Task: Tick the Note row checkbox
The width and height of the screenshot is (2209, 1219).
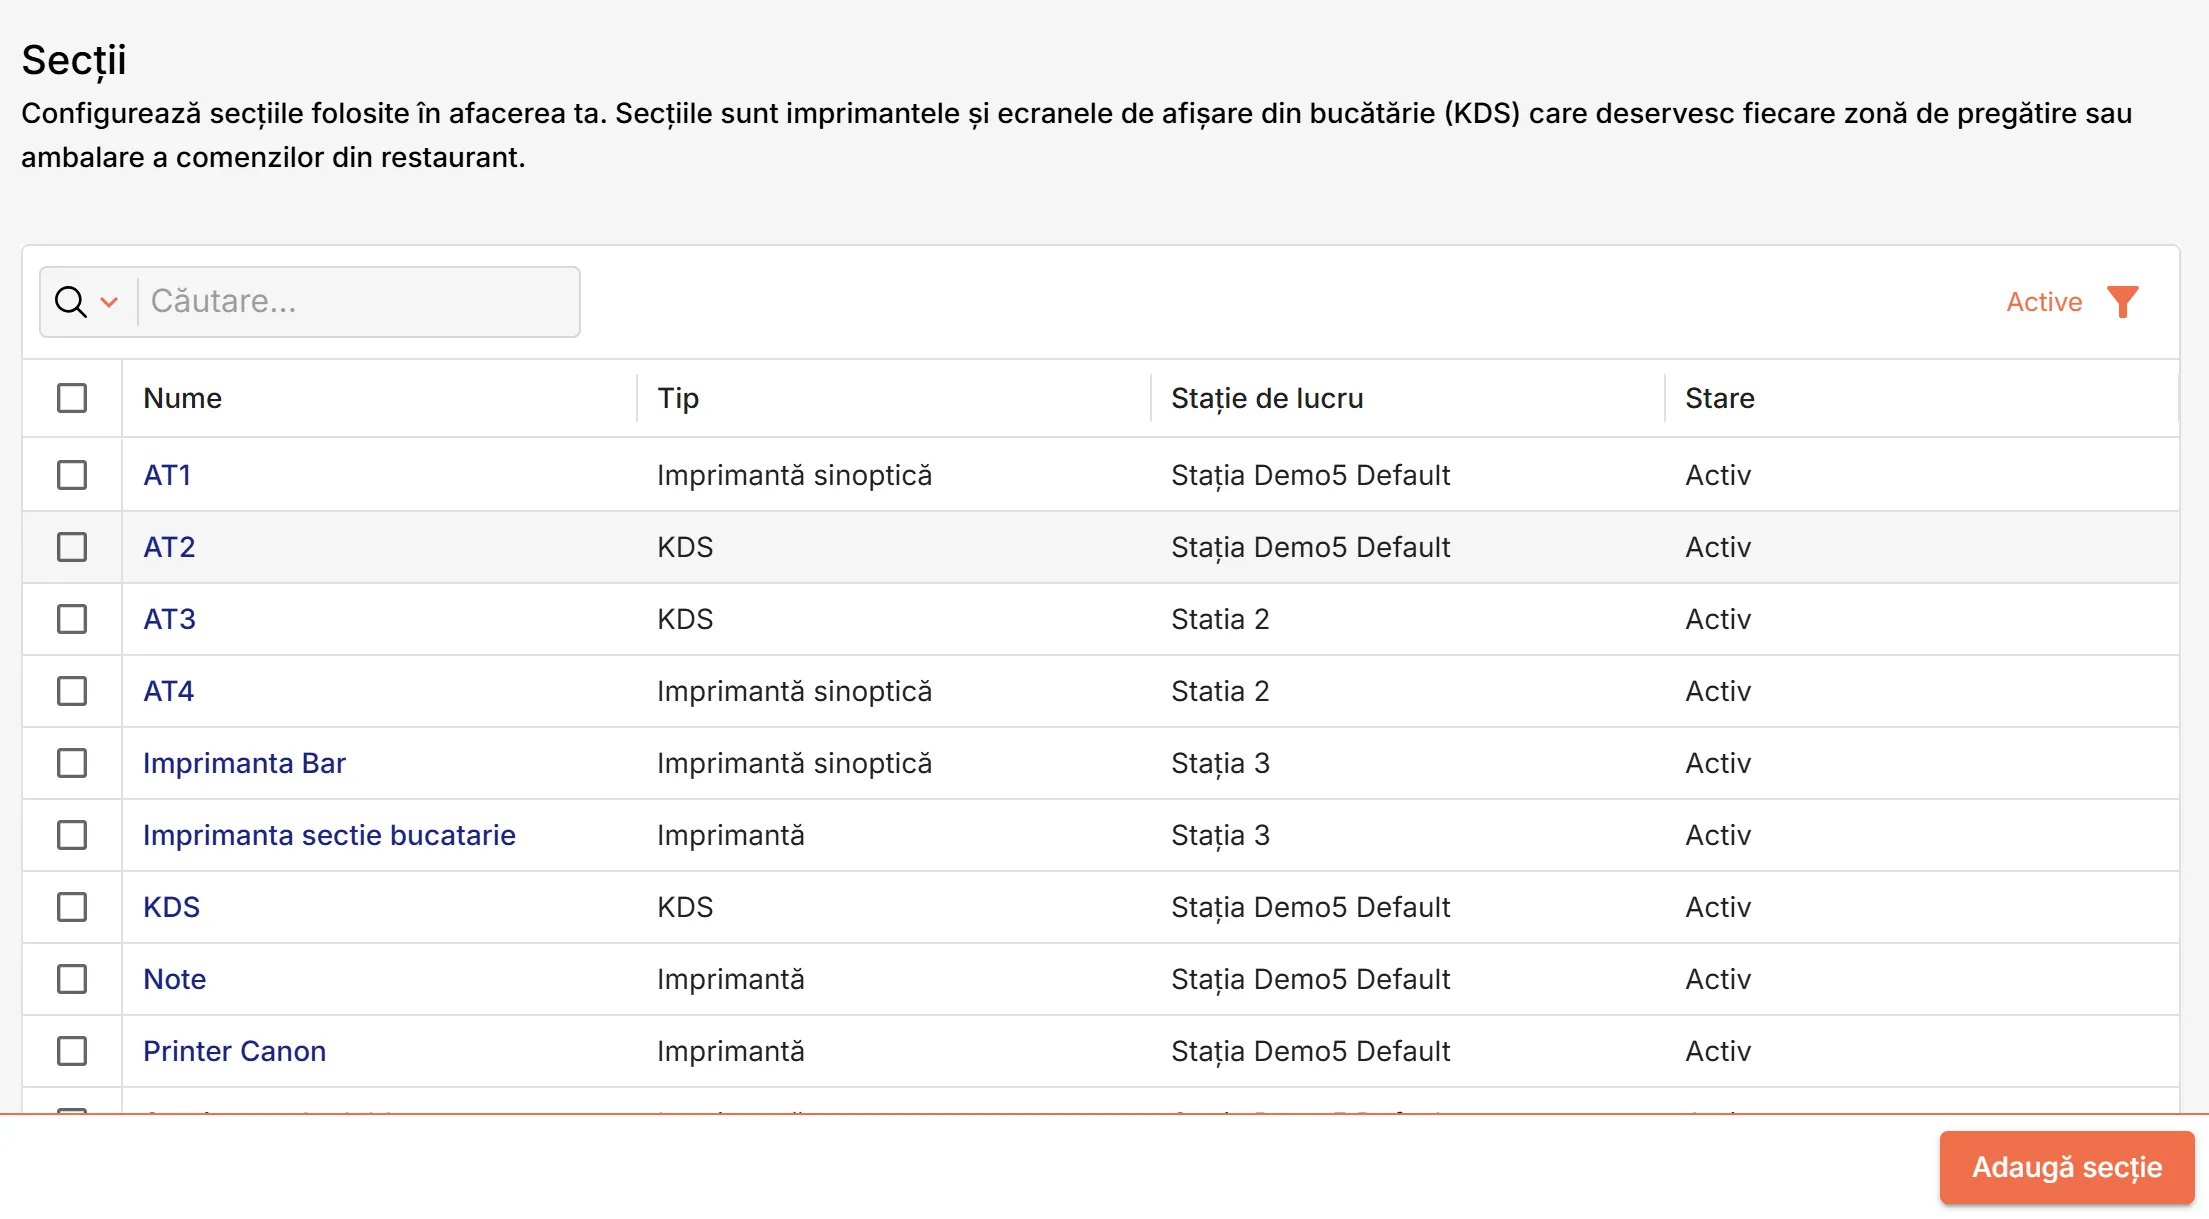Action: tap(72, 979)
